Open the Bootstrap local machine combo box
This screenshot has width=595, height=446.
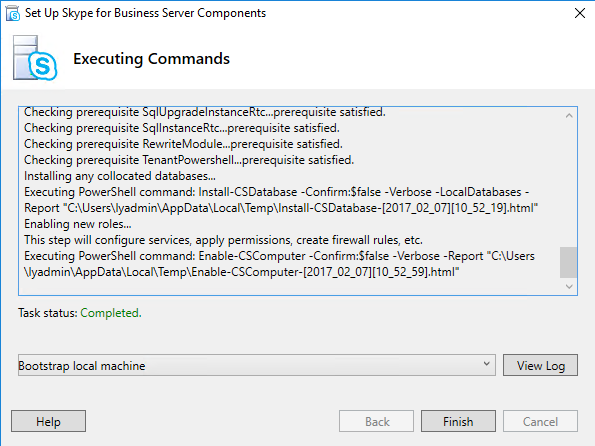pyautogui.click(x=257, y=365)
